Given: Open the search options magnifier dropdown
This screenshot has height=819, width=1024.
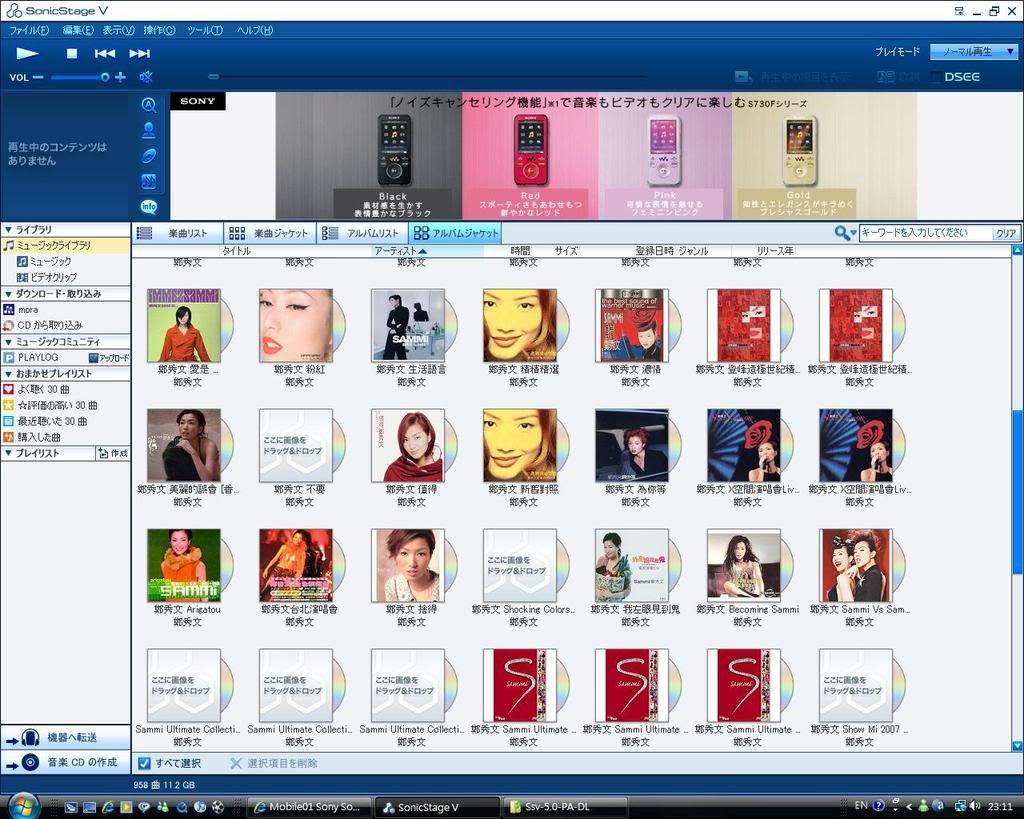Looking at the screenshot, I should pyautogui.click(x=845, y=233).
